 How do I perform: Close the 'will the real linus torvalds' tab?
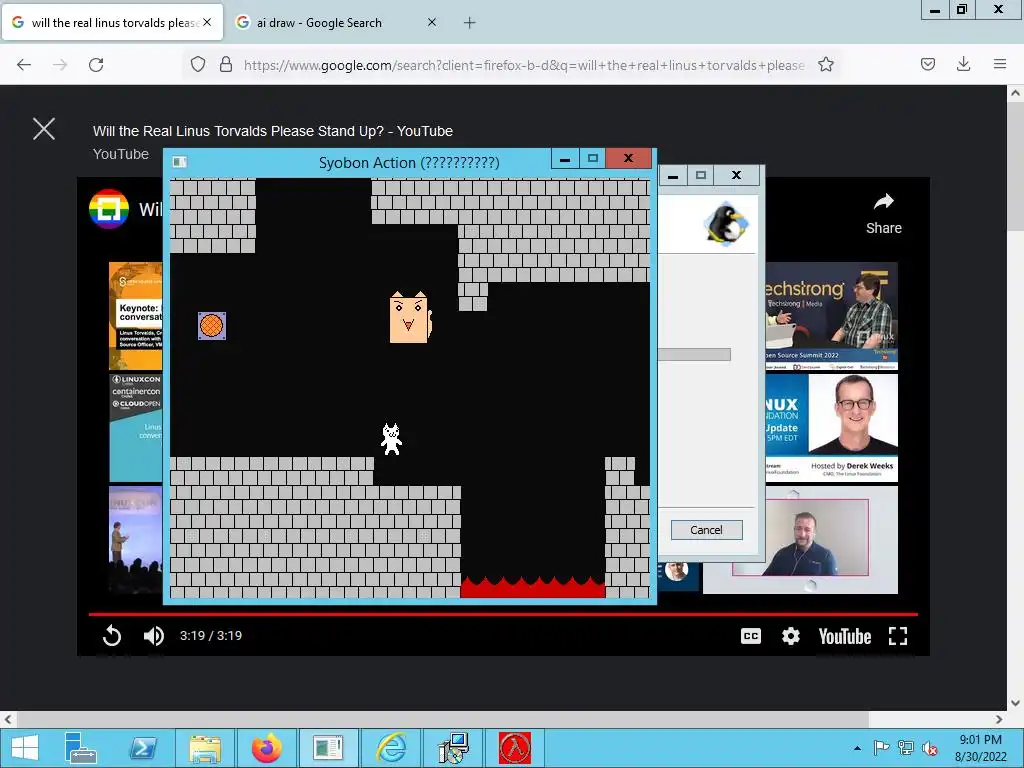[x=207, y=22]
